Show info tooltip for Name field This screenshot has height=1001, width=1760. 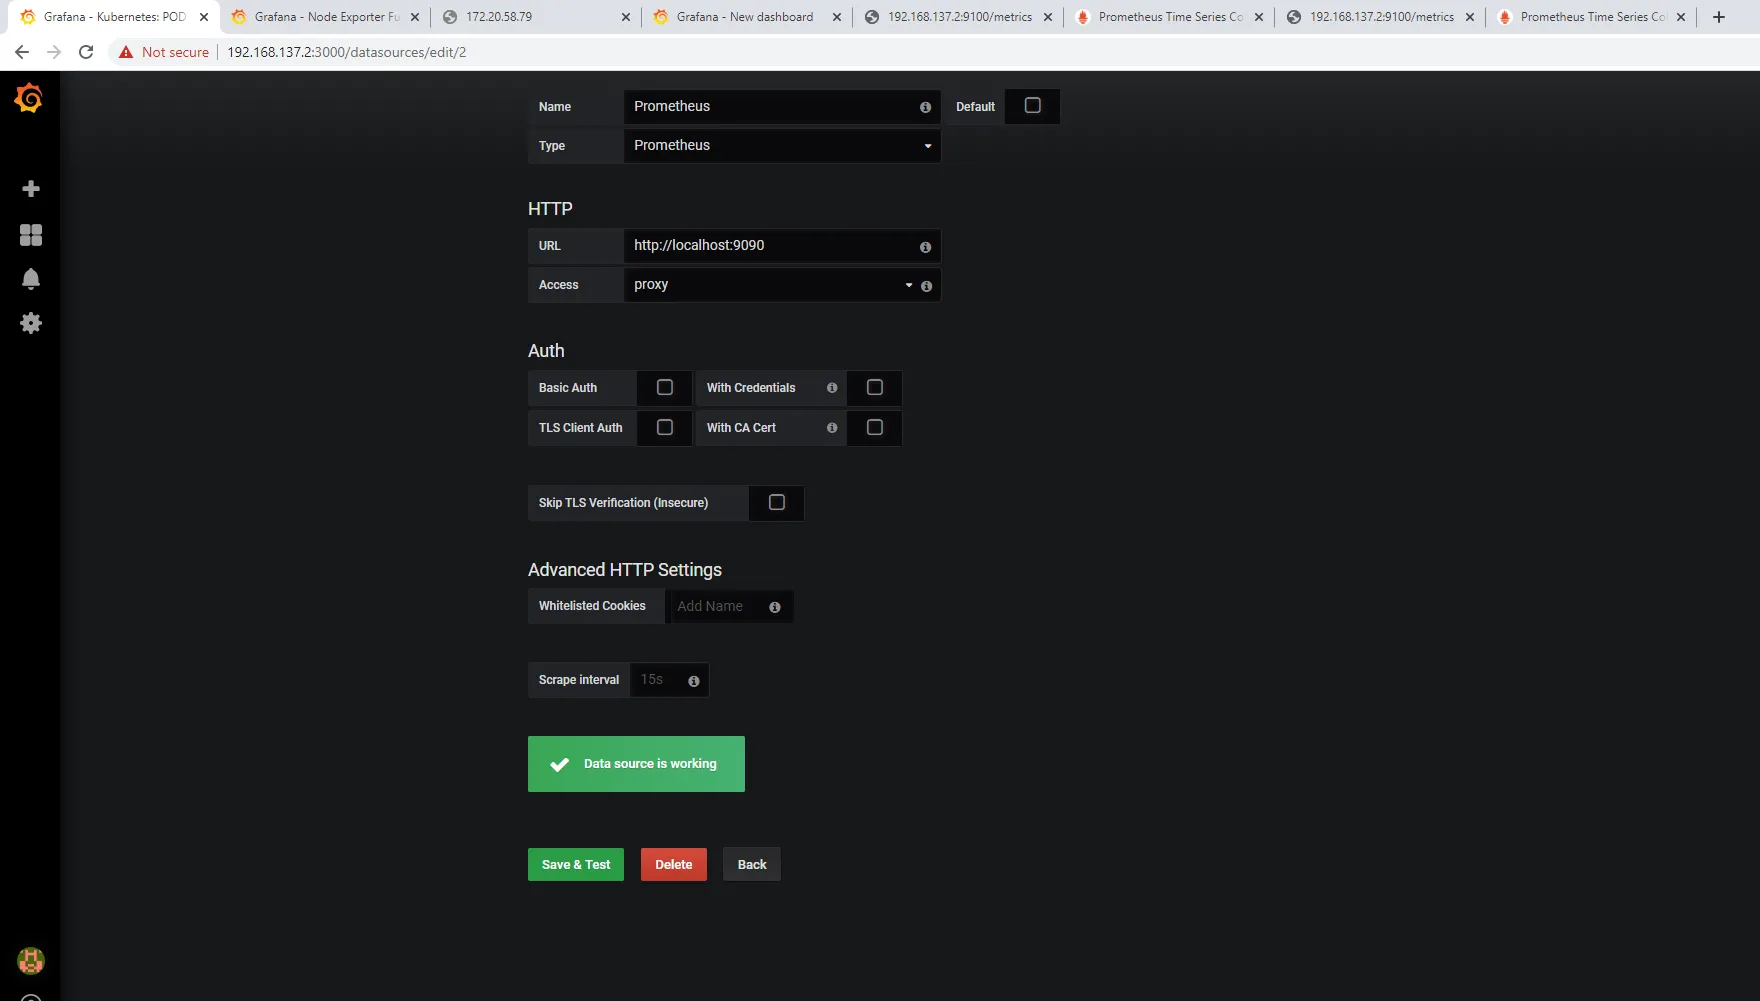[925, 107]
